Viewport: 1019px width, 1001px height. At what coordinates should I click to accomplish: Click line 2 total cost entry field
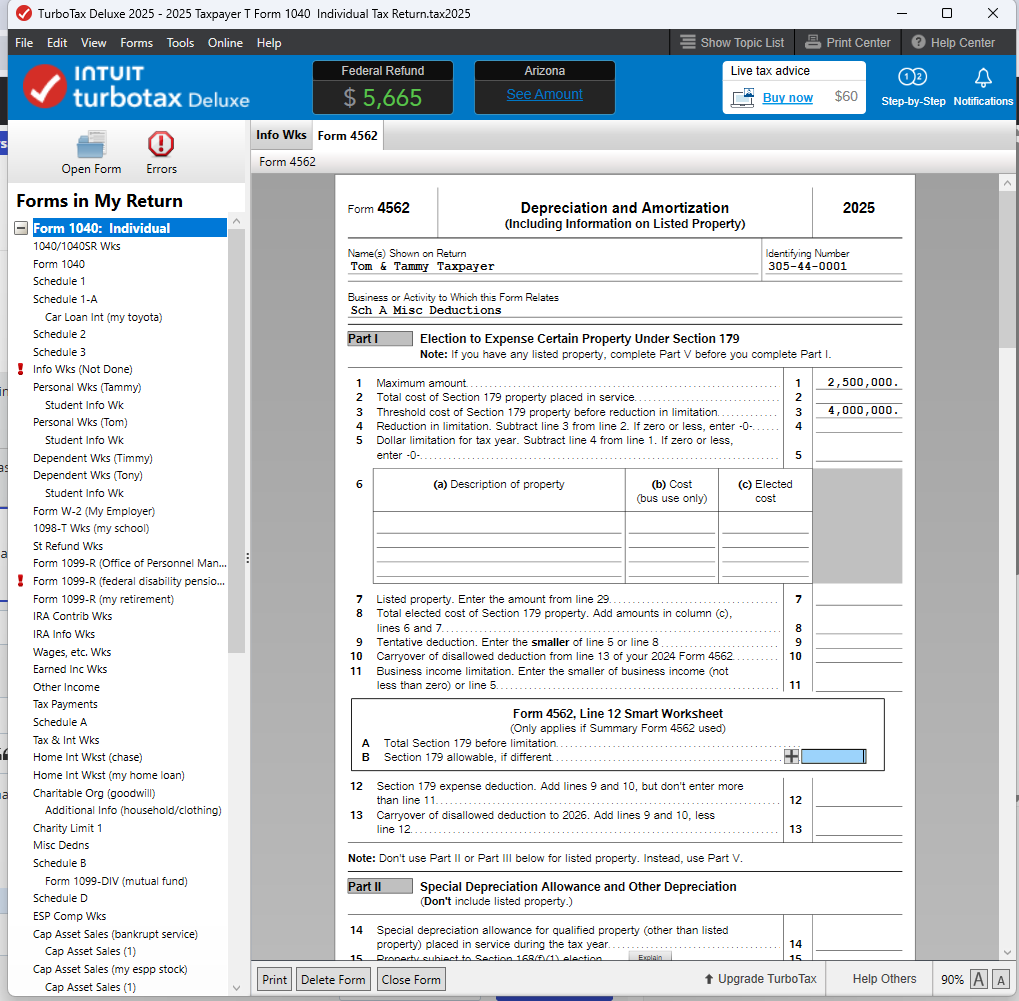pos(858,397)
